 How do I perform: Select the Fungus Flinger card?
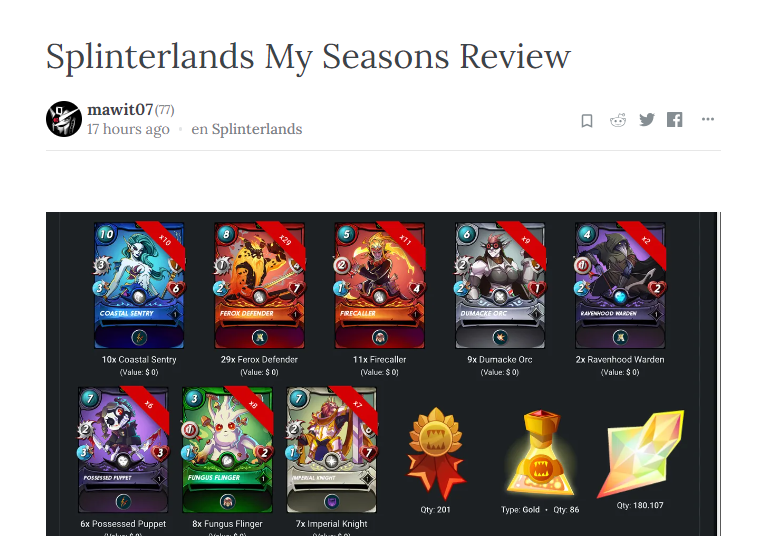coord(227,450)
